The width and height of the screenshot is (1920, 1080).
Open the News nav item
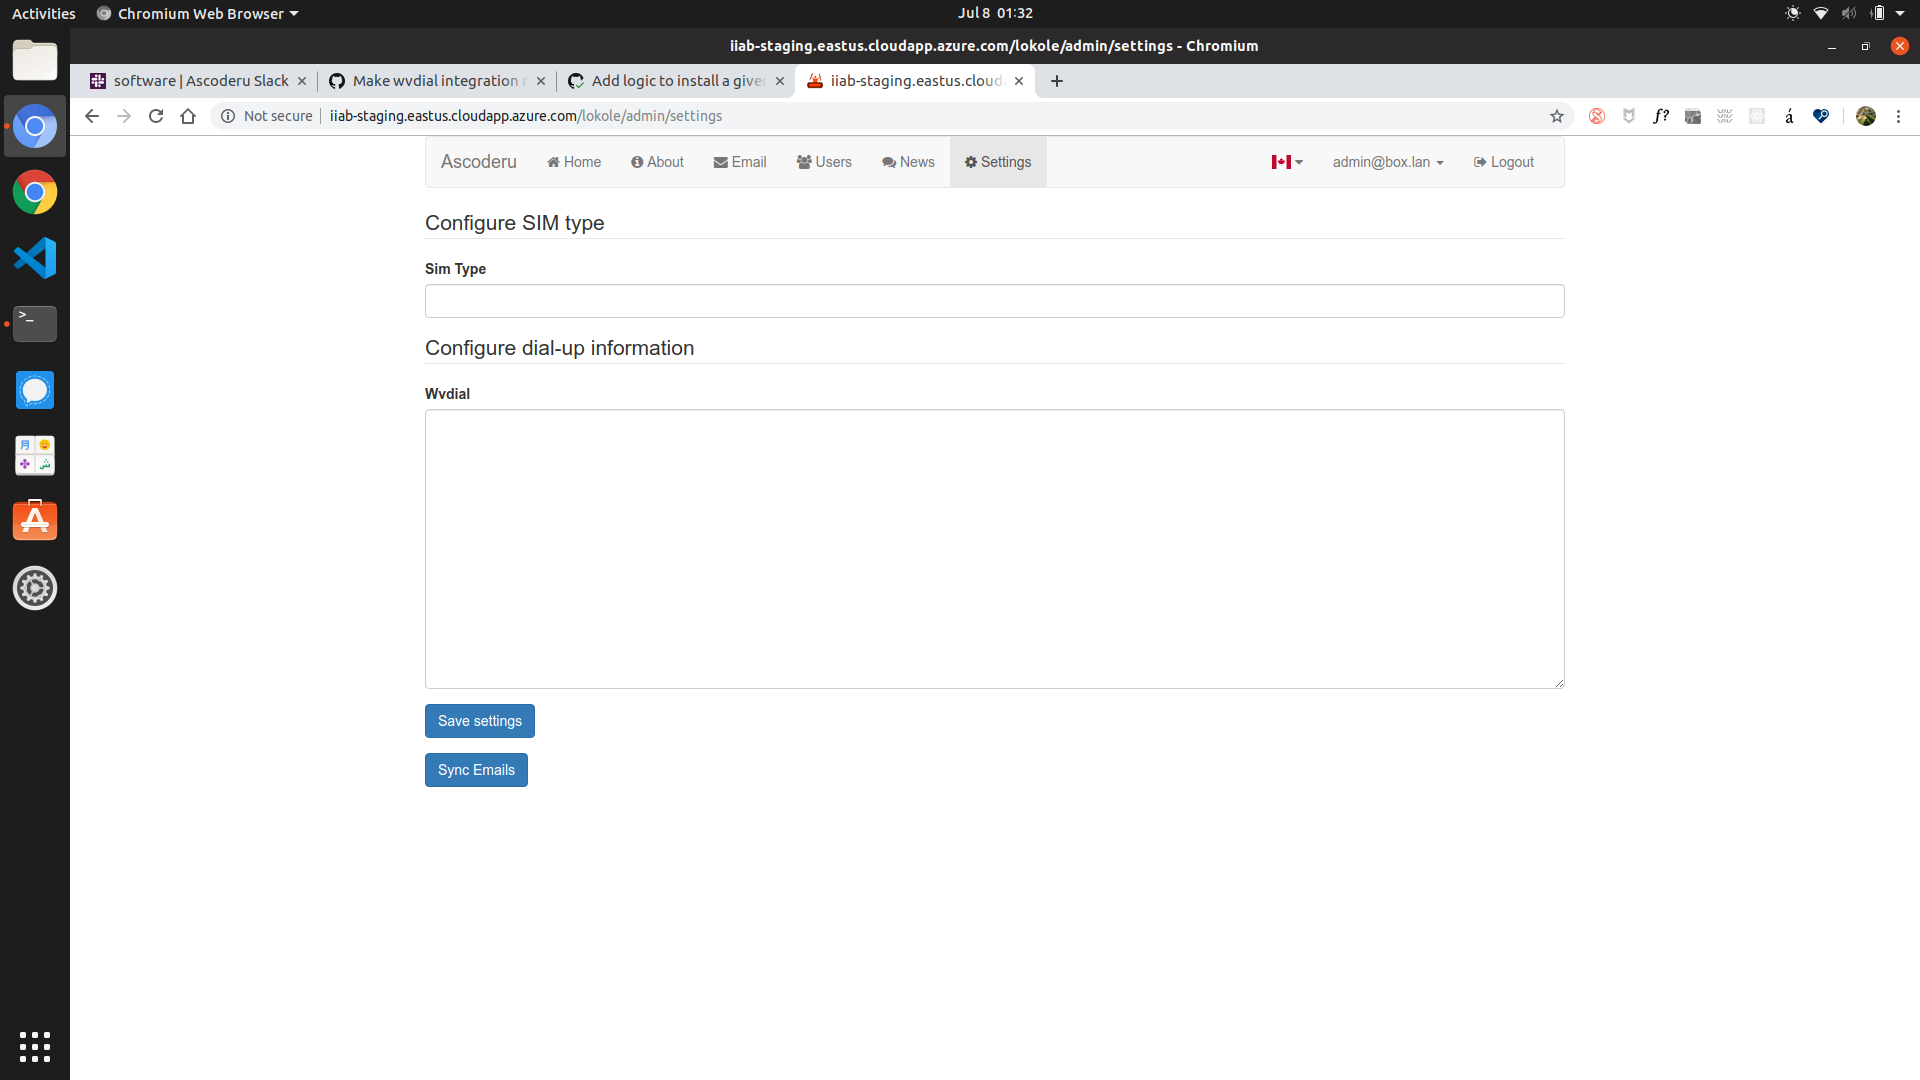coord(908,162)
